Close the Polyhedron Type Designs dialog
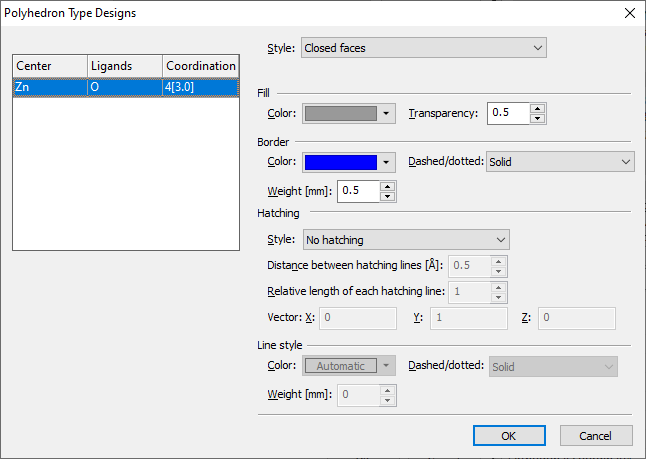 pyautogui.click(x=628, y=13)
